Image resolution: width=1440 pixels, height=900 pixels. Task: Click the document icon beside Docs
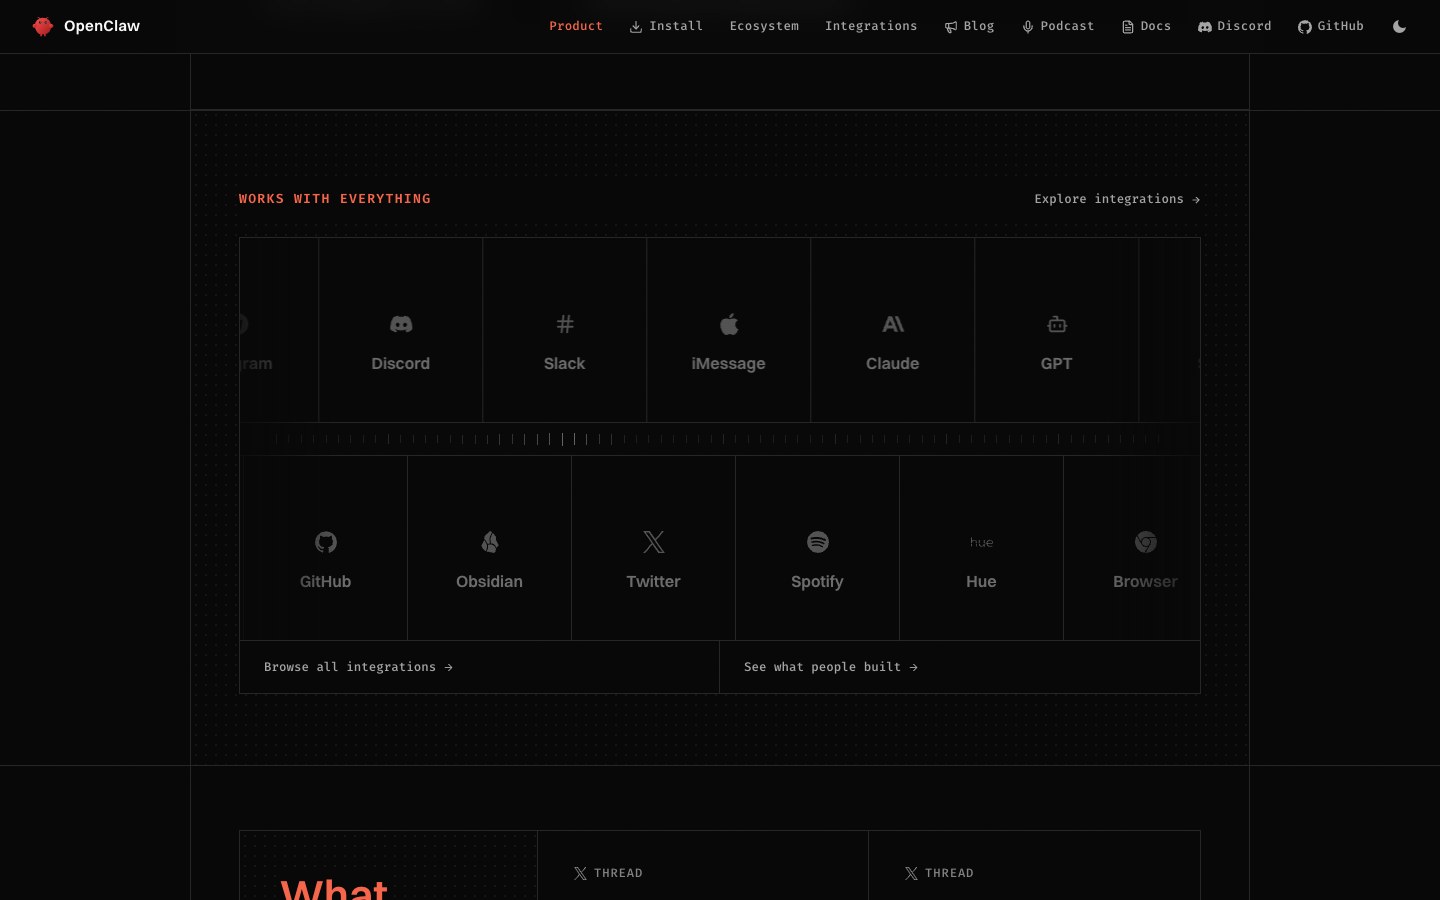click(x=1128, y=27)
